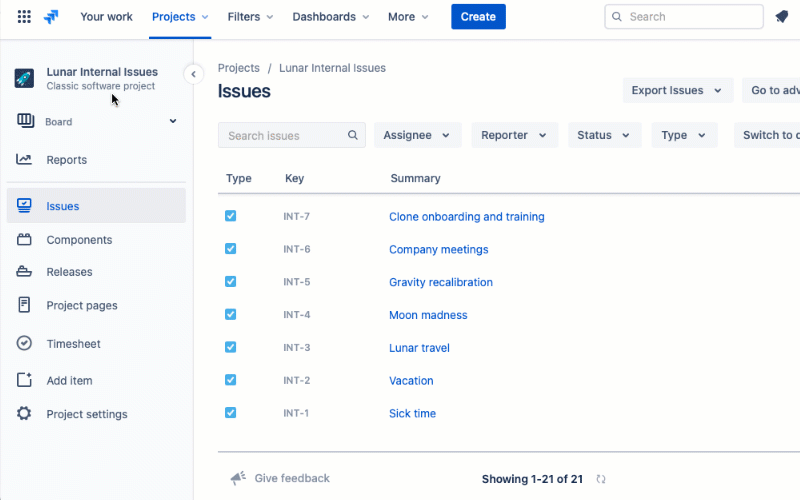Viewport: 800px width, 500px height.
Task: Click the Lunar Internal Issues project avatar
Action: pyautogui.click(x=24, y=78)
